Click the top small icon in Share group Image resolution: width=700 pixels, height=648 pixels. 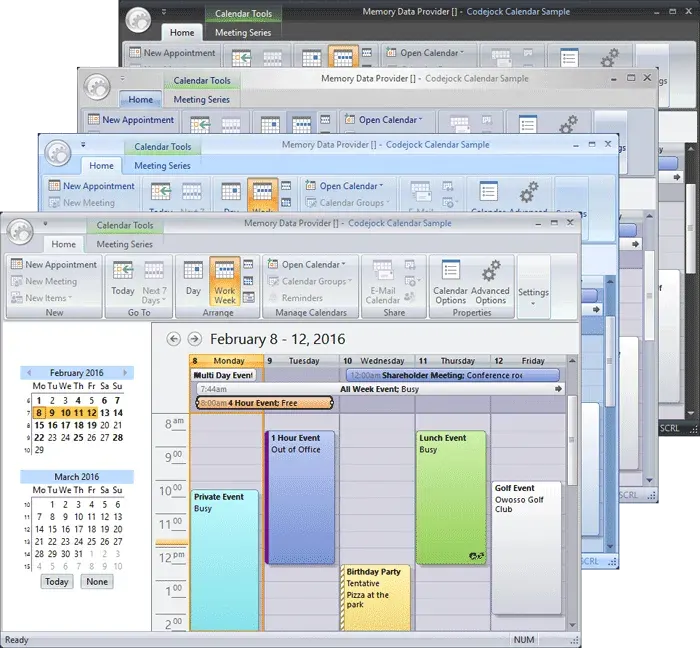pos(409,265)
